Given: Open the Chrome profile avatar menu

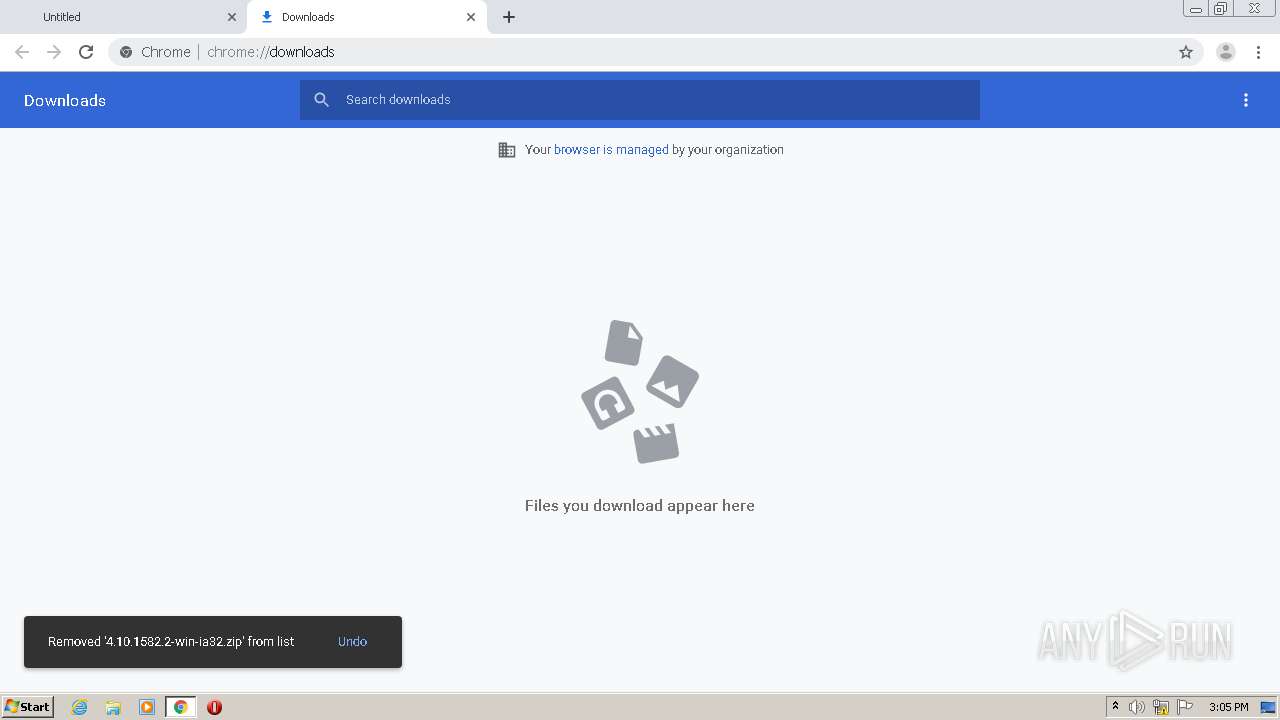Looking at the screenshot, I should click(x=1226, y=52).
